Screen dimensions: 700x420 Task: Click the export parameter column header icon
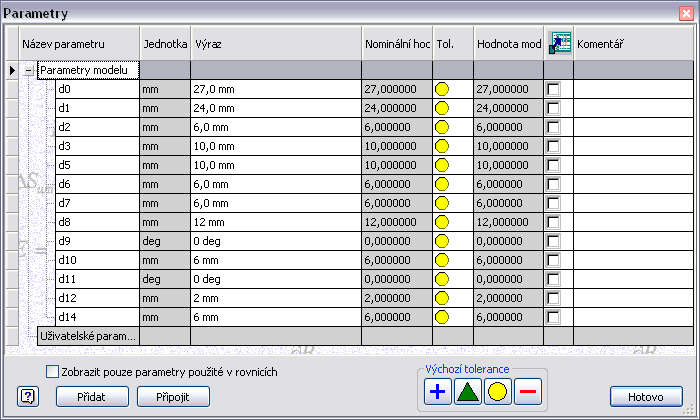click(559, 43)
